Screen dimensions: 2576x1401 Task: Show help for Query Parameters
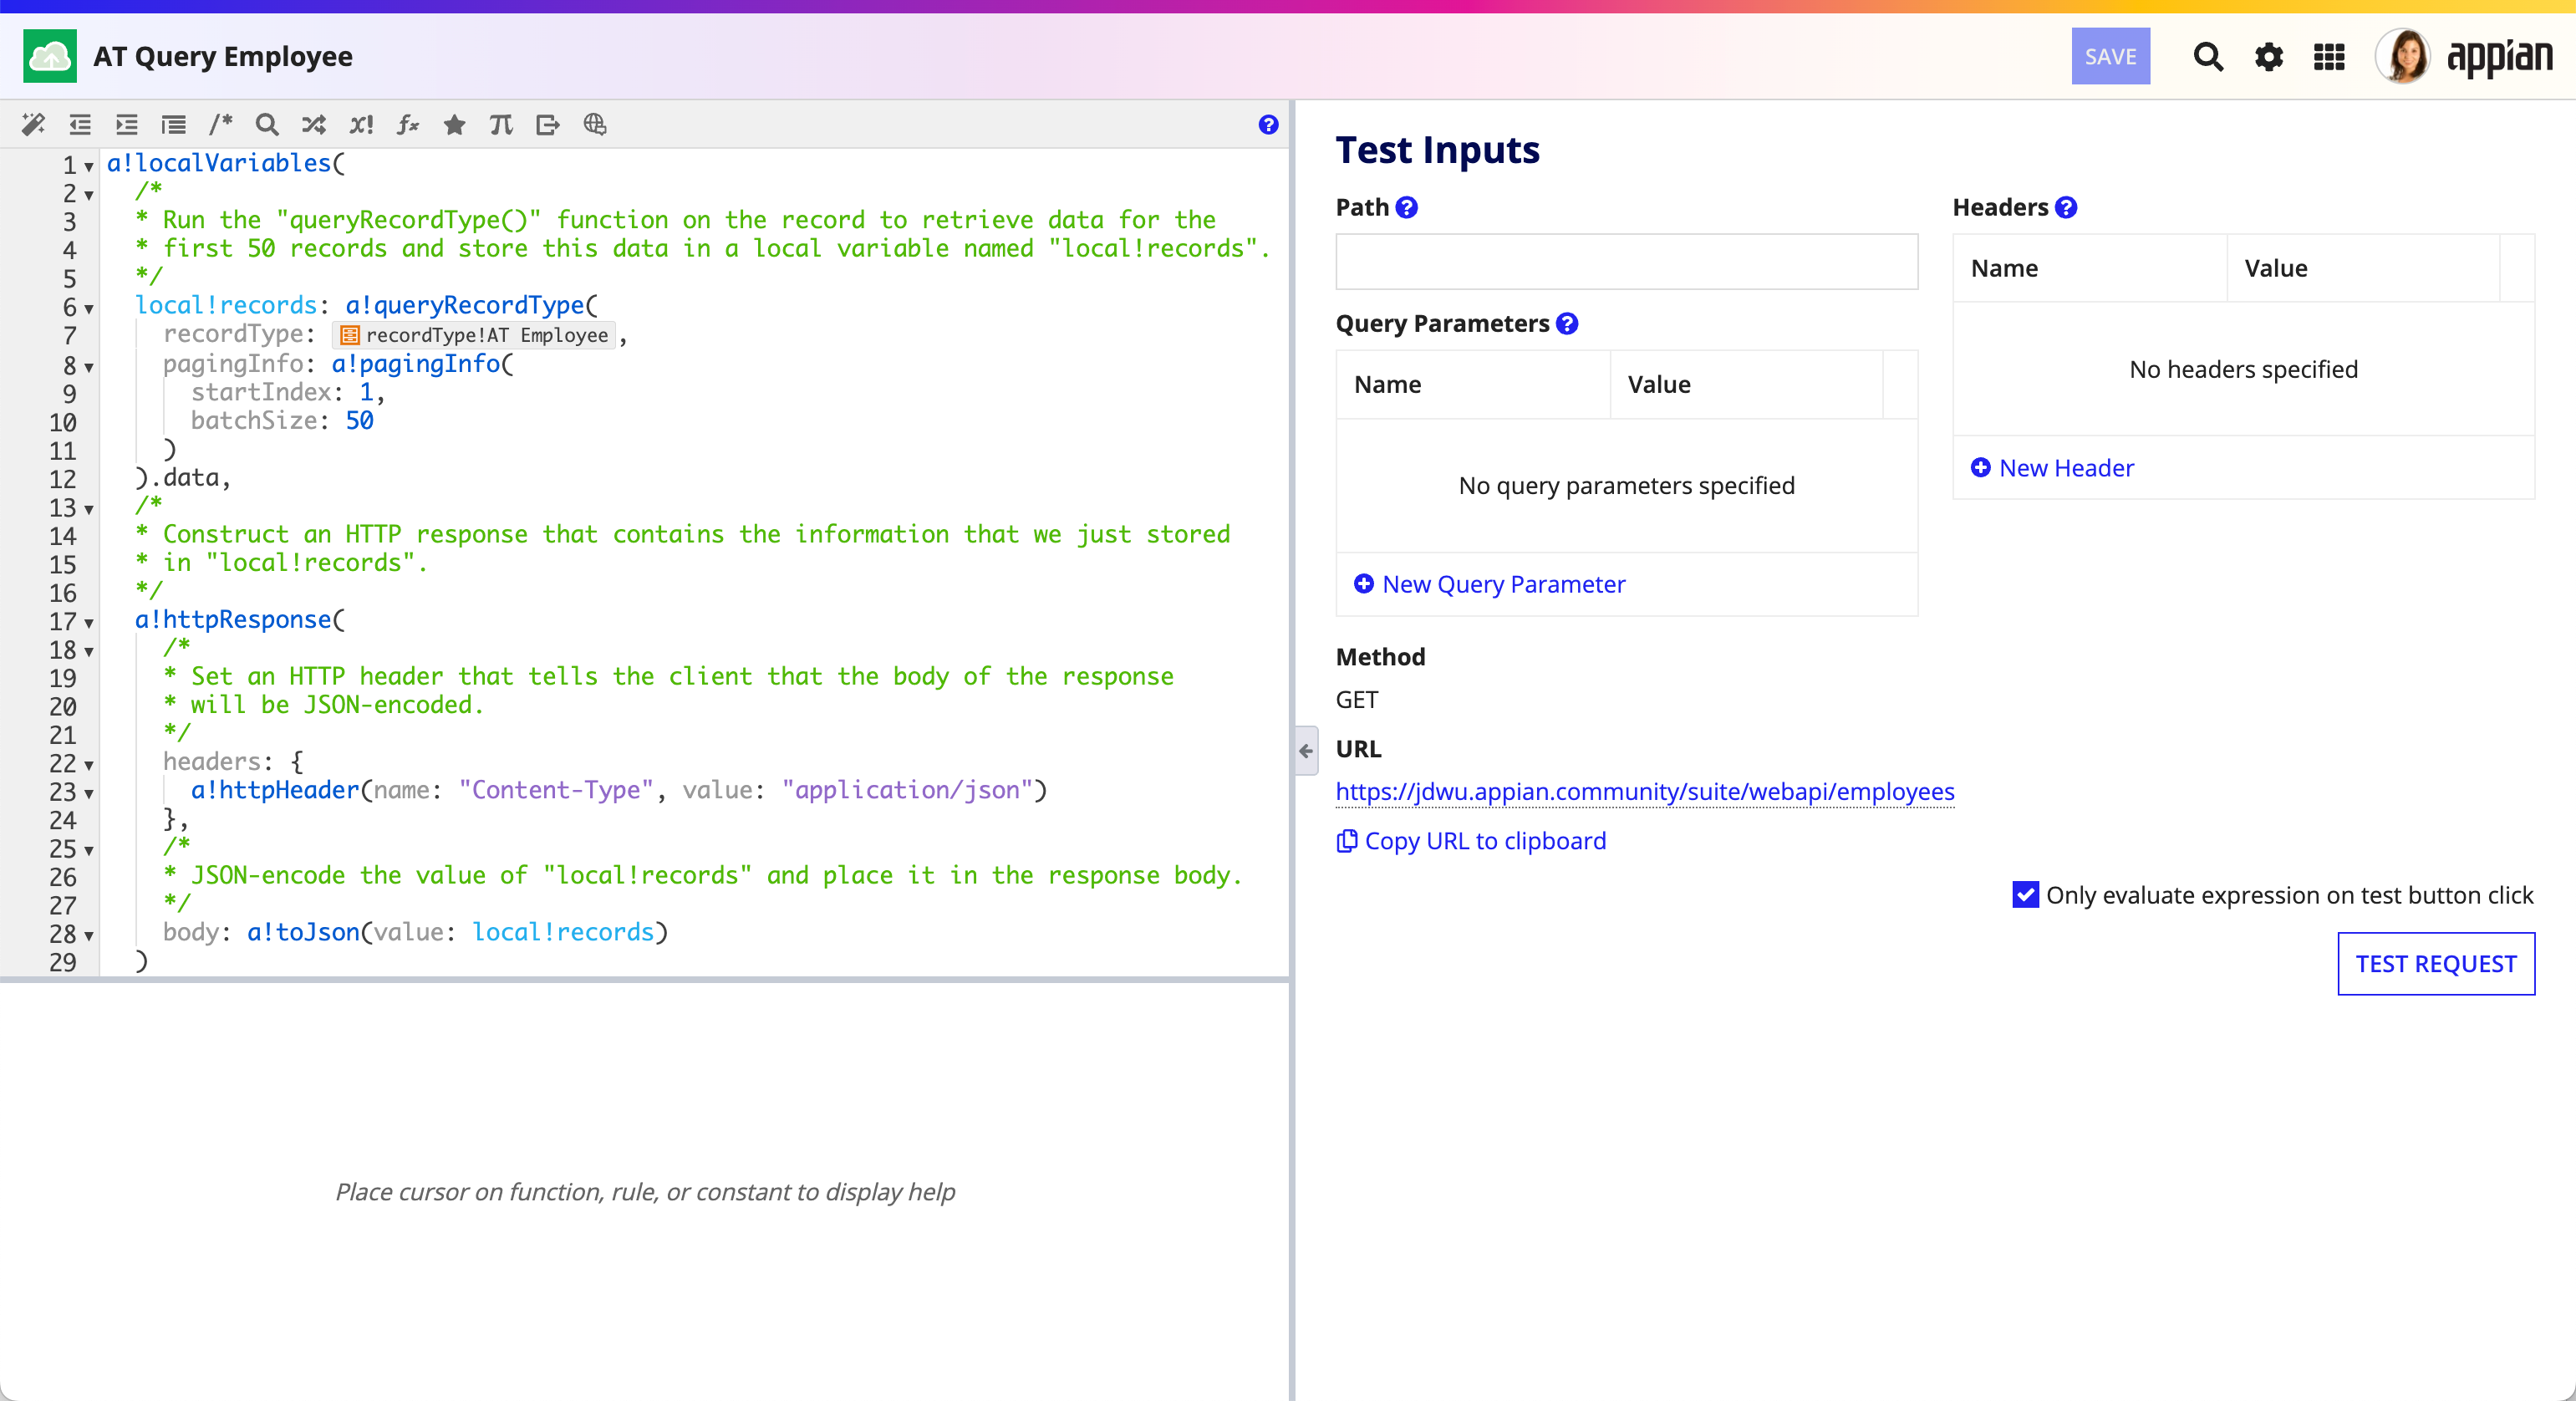1567,323
